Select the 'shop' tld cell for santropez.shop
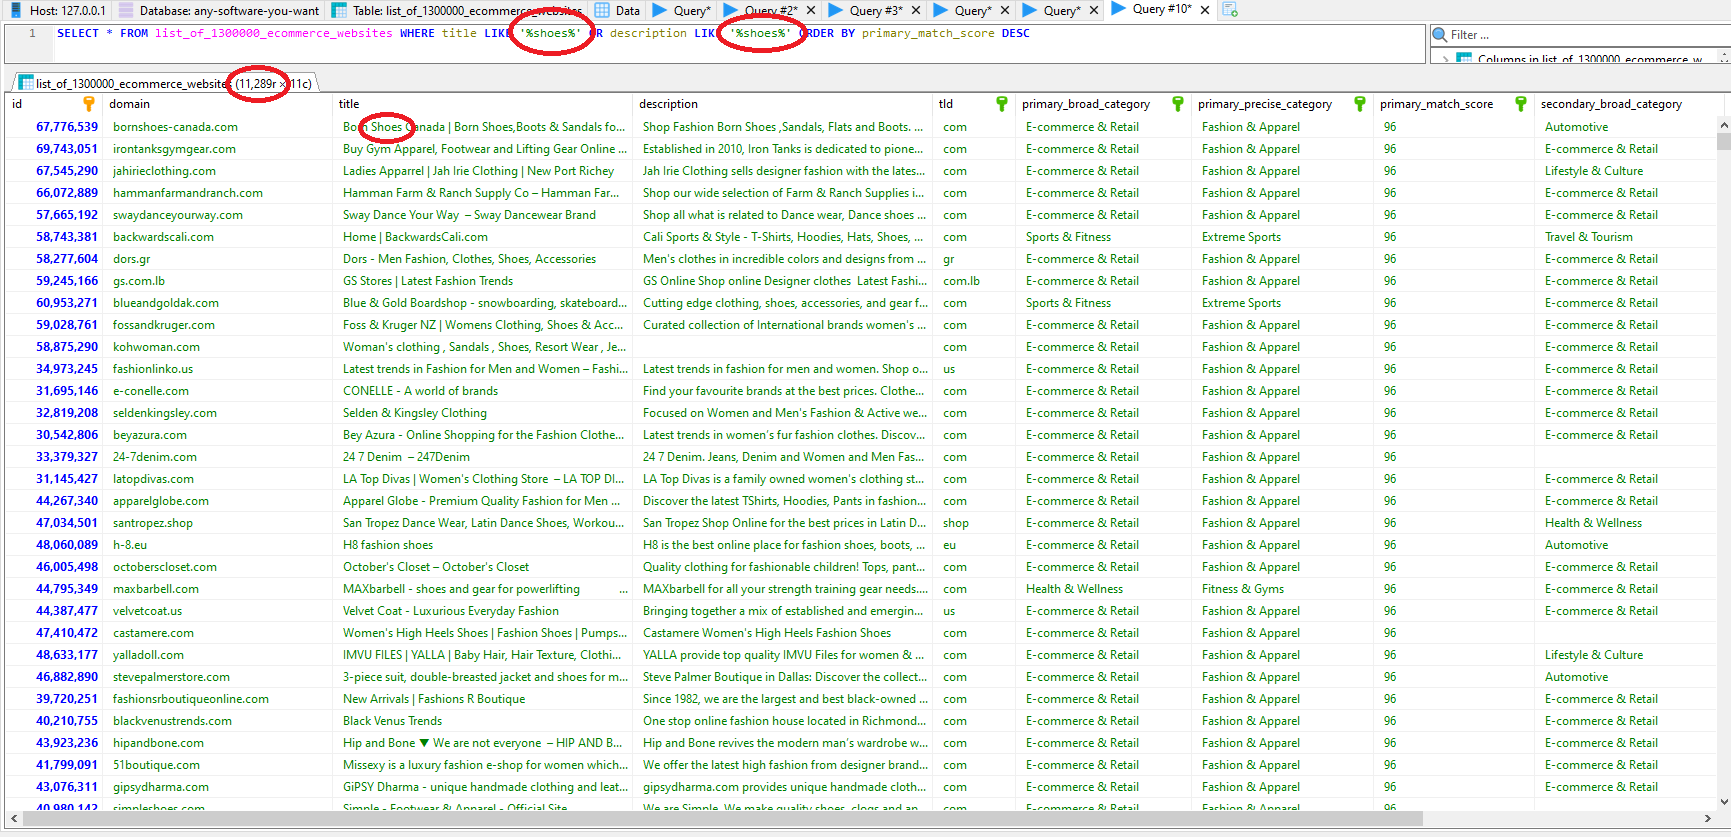The image size is (1731, 837). pyautogui.click(x=974, y=523)
